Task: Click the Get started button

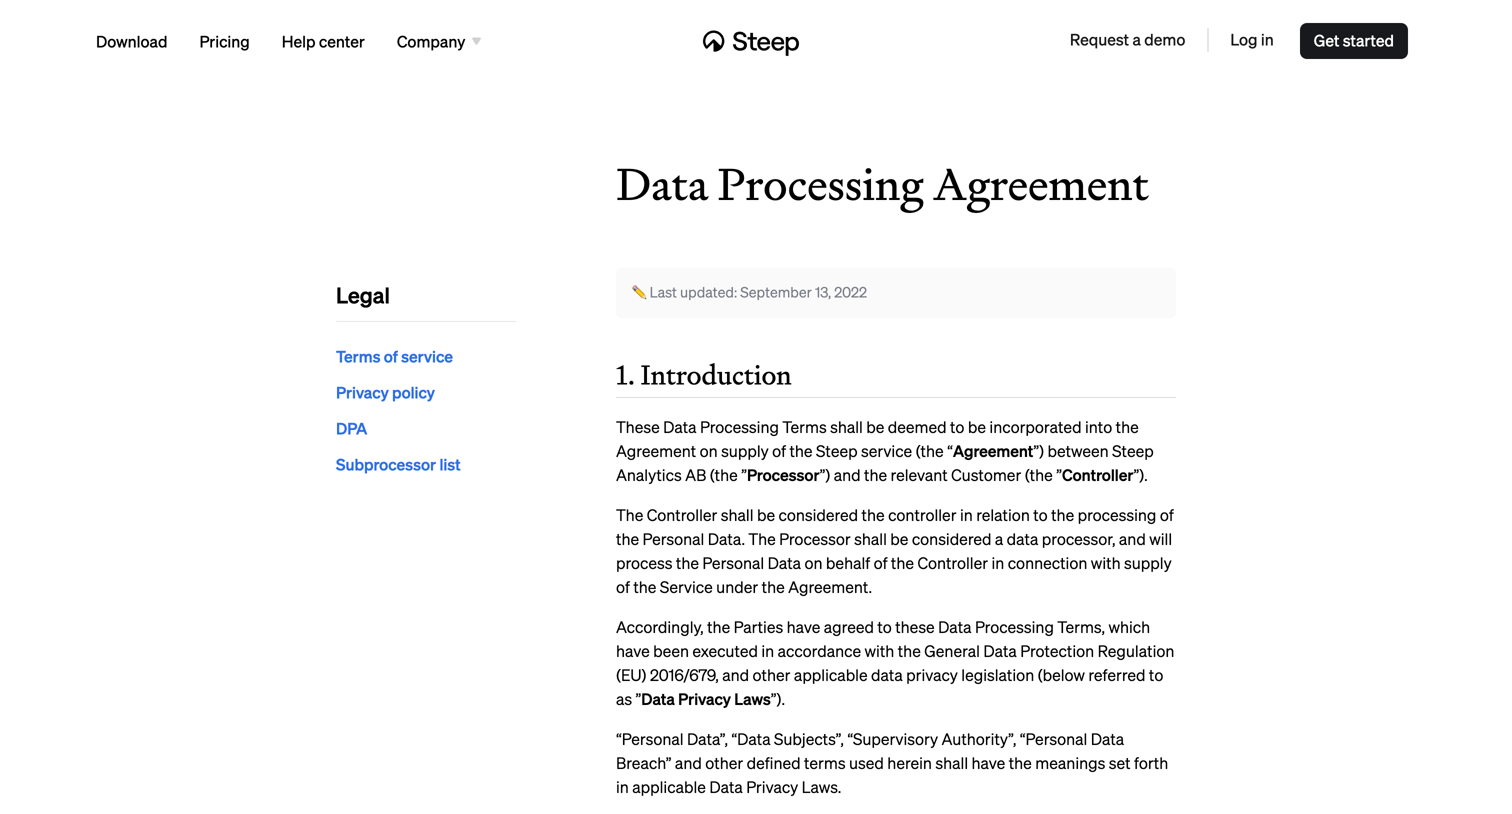Action: pos(1354,41)
